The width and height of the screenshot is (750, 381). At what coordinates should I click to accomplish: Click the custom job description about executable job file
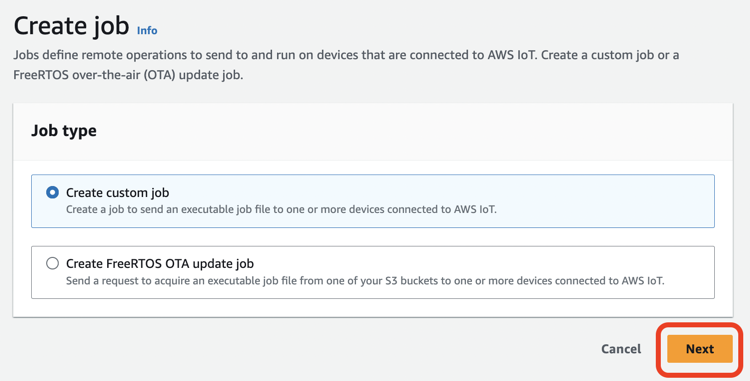click(x=281, y=209)
